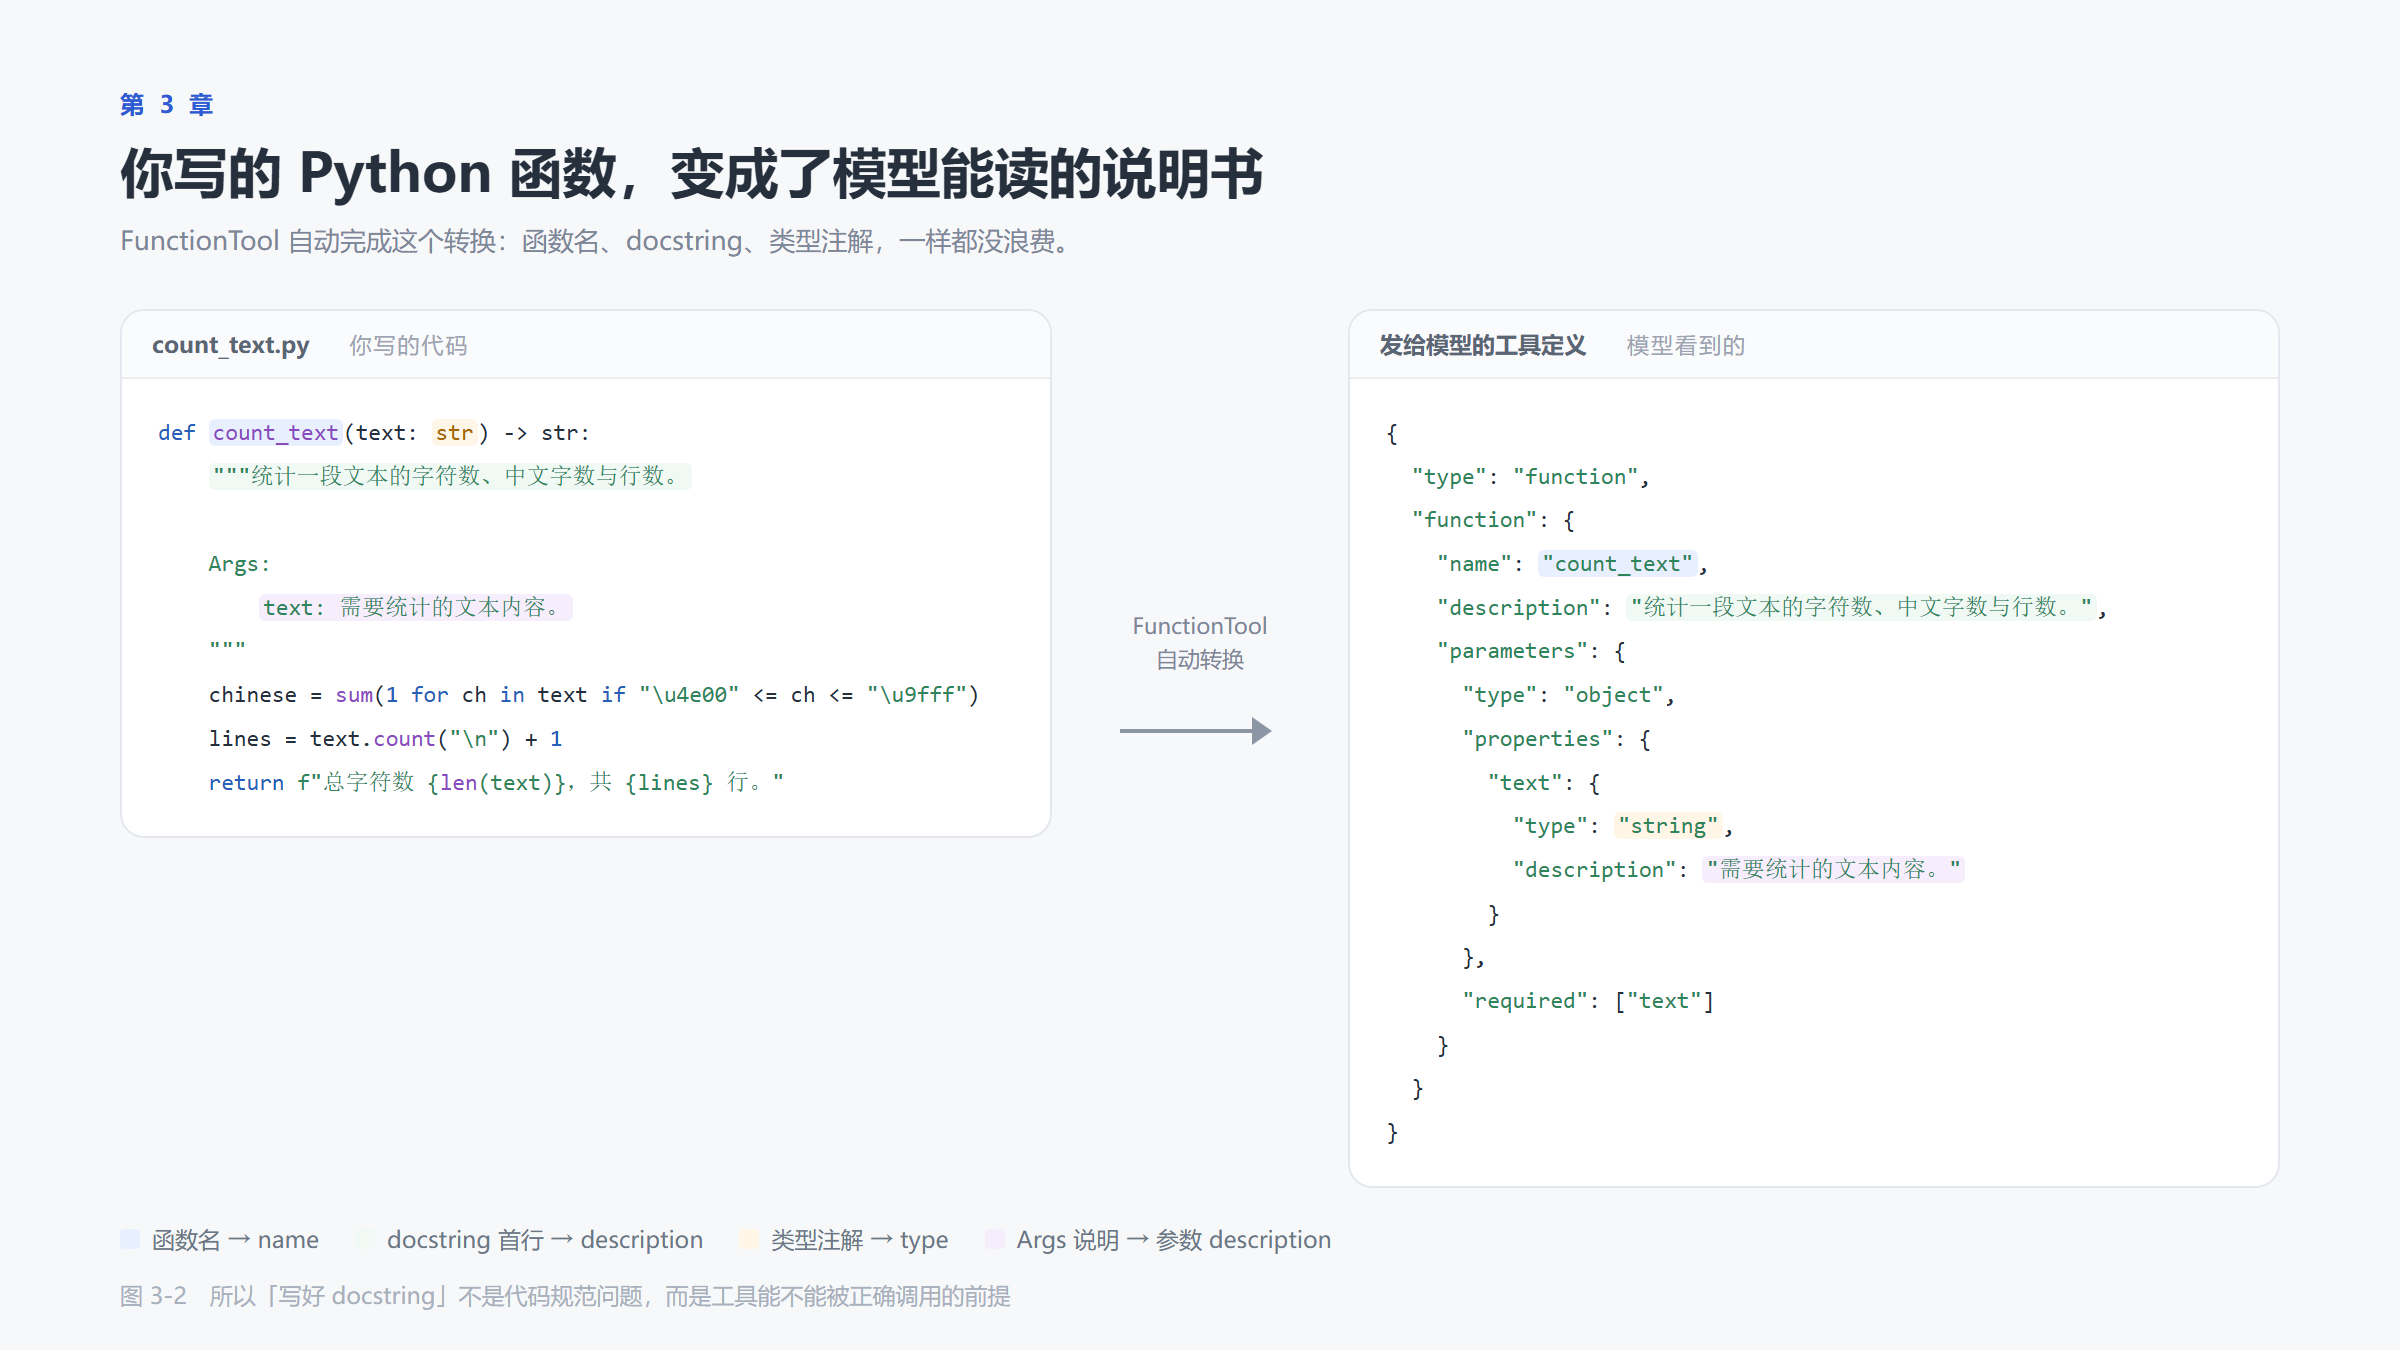Click the "type": "function" JSON line
The height and width of the screenshot is (1350, 2400).
coord(1530,477)
